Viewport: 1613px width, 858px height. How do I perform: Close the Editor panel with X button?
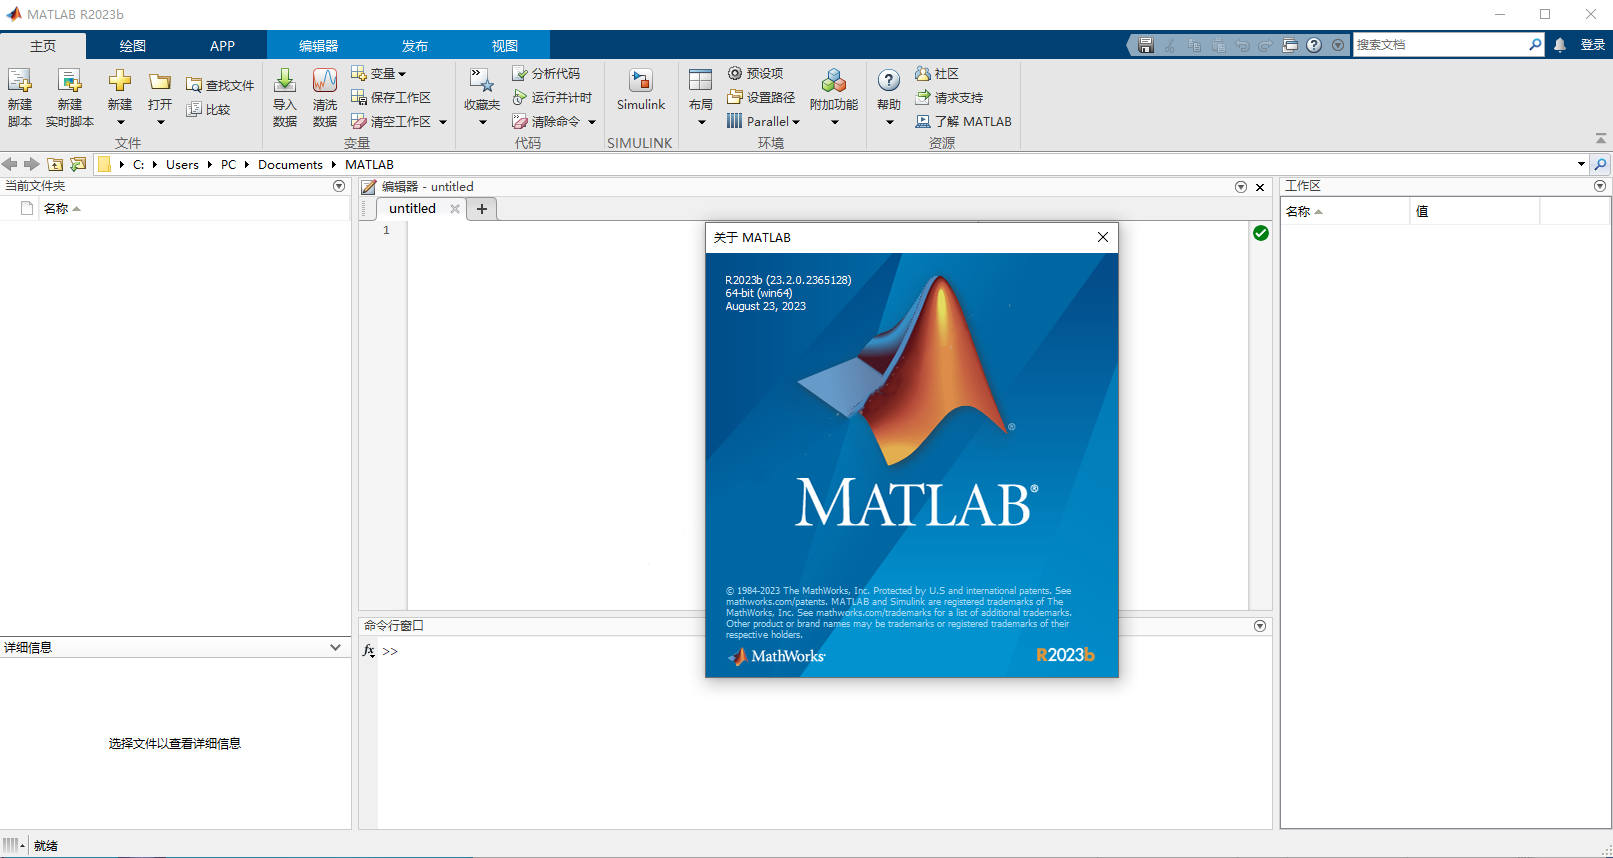click(x=1260, y=187)
